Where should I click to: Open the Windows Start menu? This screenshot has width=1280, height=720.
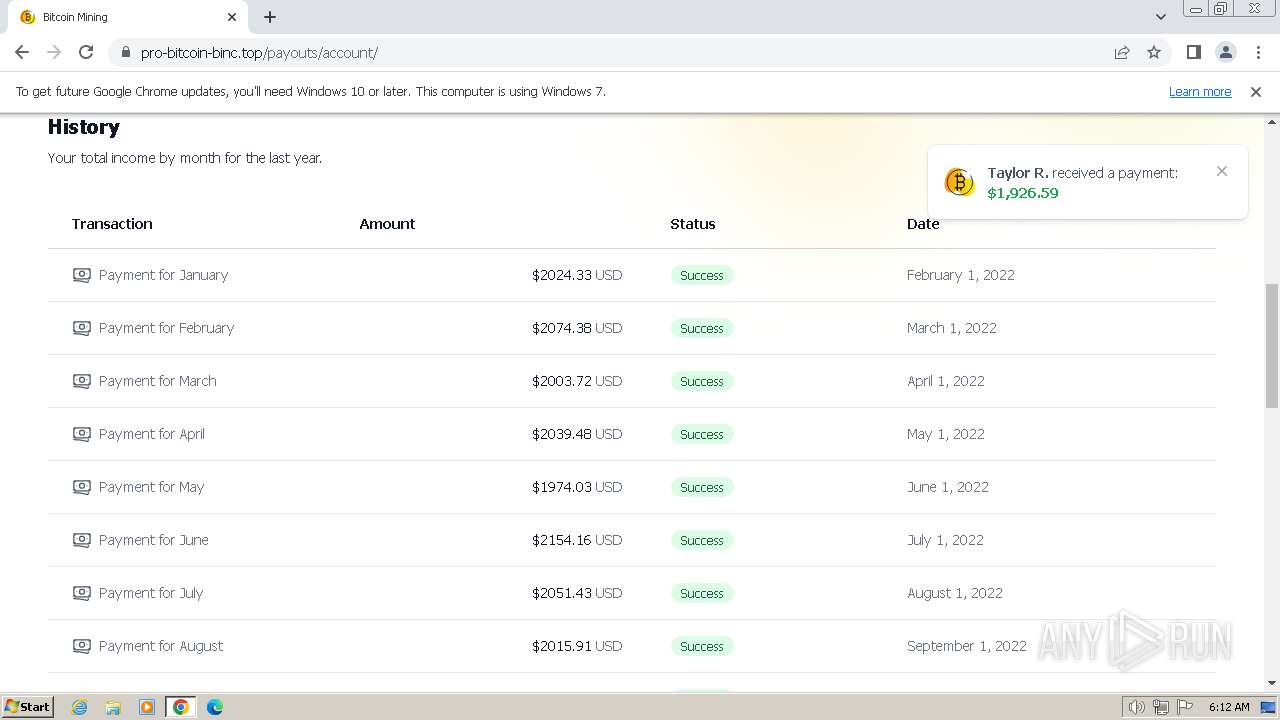click(28, 707)
